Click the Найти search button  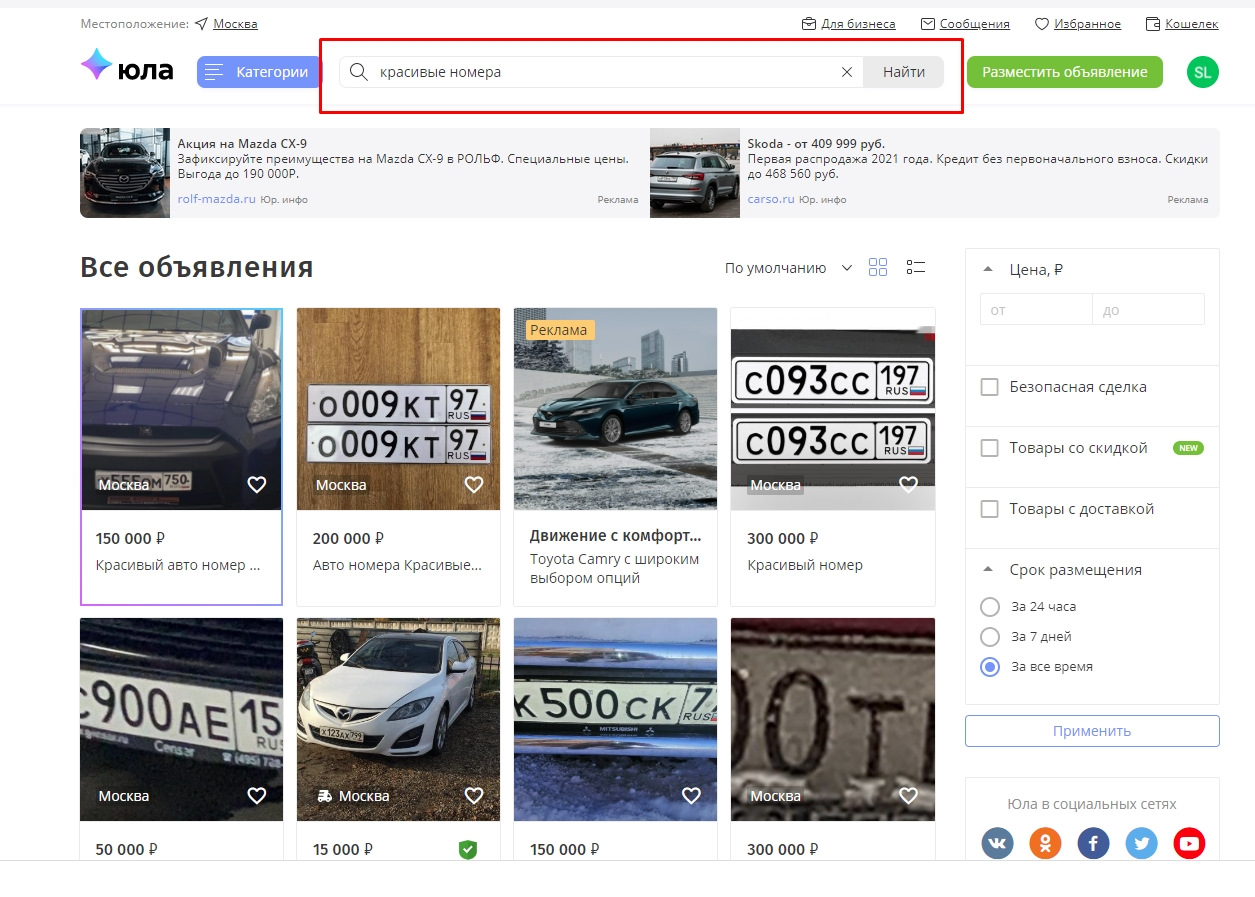click(904, 72)
